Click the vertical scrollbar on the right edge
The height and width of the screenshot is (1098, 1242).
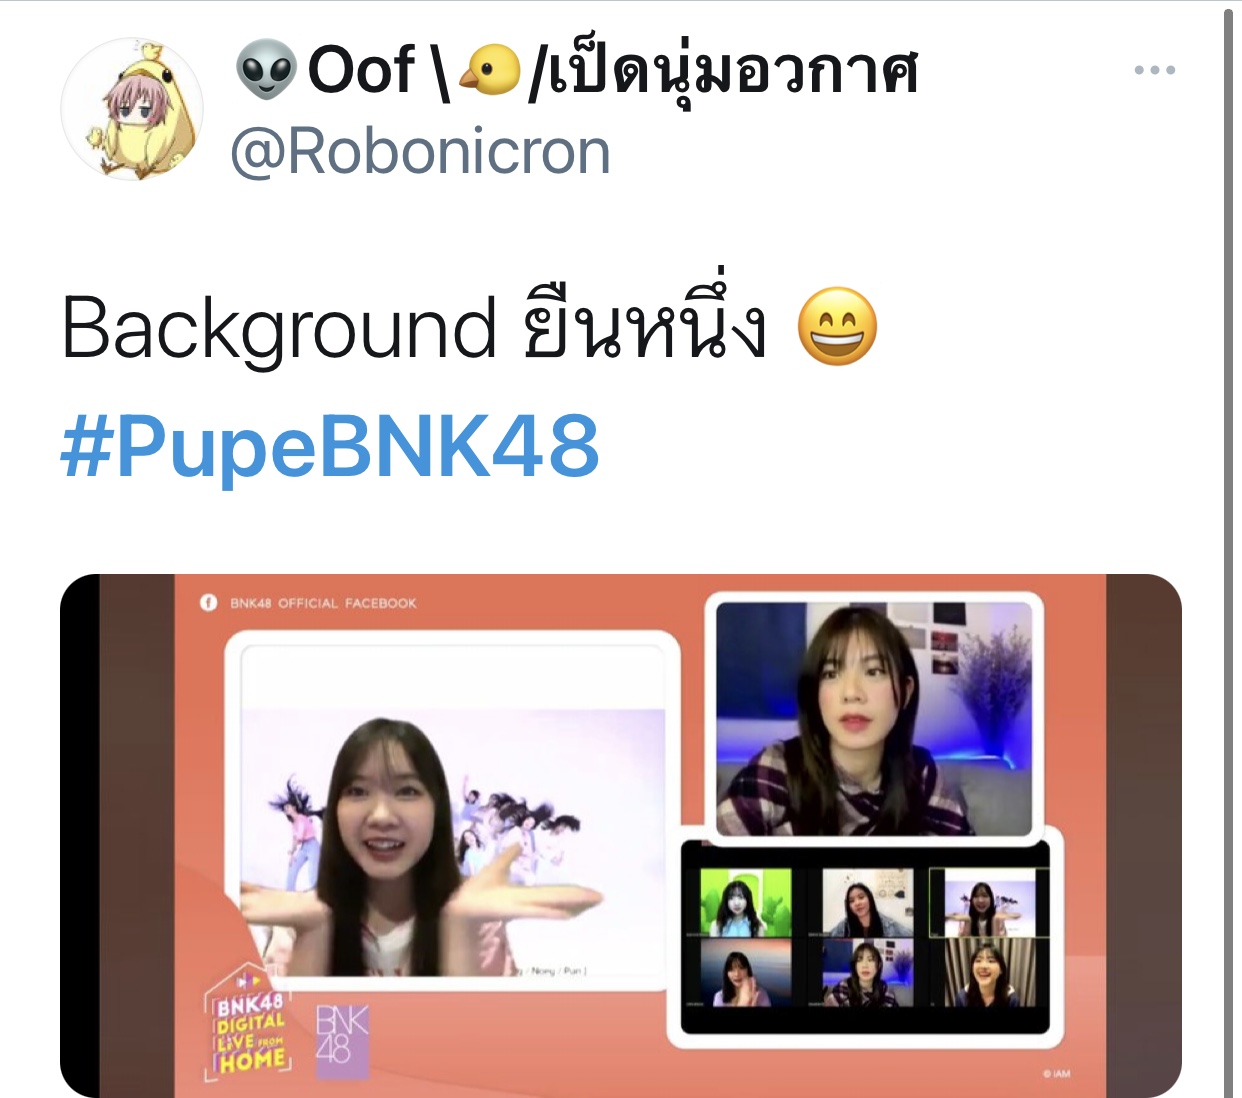[x=1230, y=552]
